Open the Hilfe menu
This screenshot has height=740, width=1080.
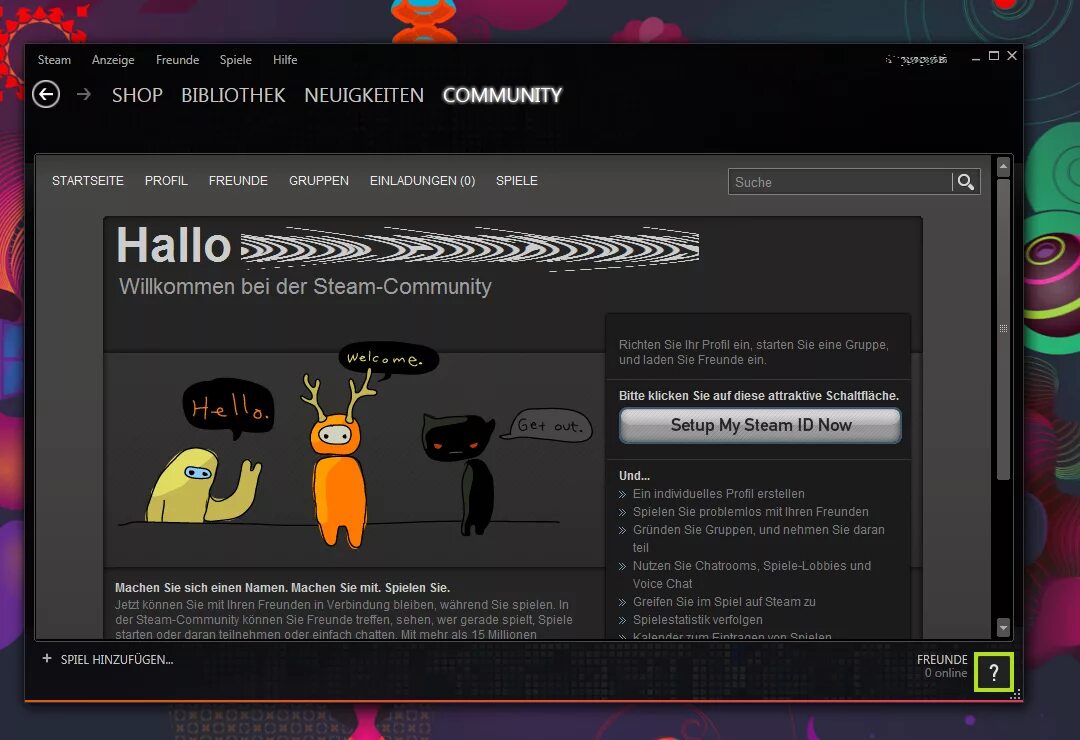click(x=285, y=60)
